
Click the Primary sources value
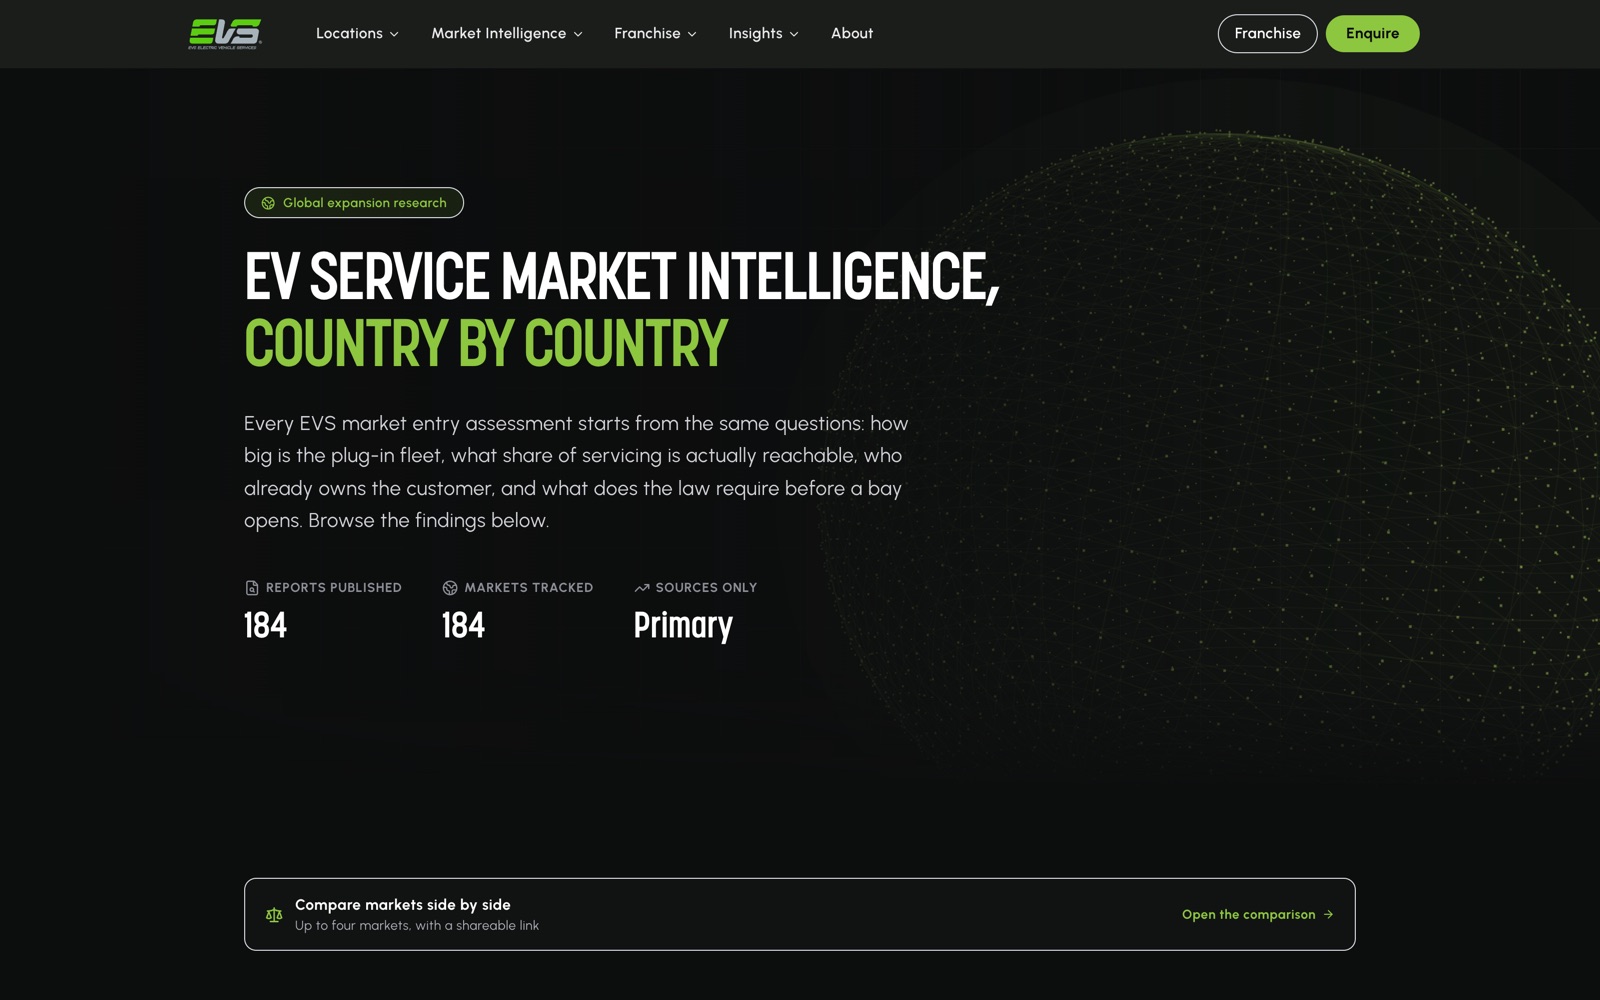tap(683, 626)
